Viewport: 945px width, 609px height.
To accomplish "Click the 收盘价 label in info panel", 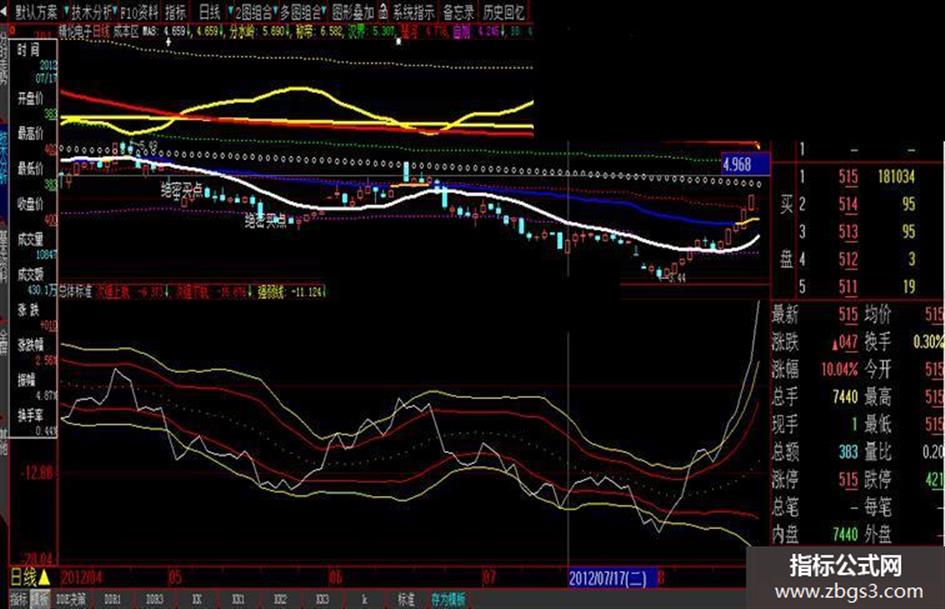I will tap(30, 203).
